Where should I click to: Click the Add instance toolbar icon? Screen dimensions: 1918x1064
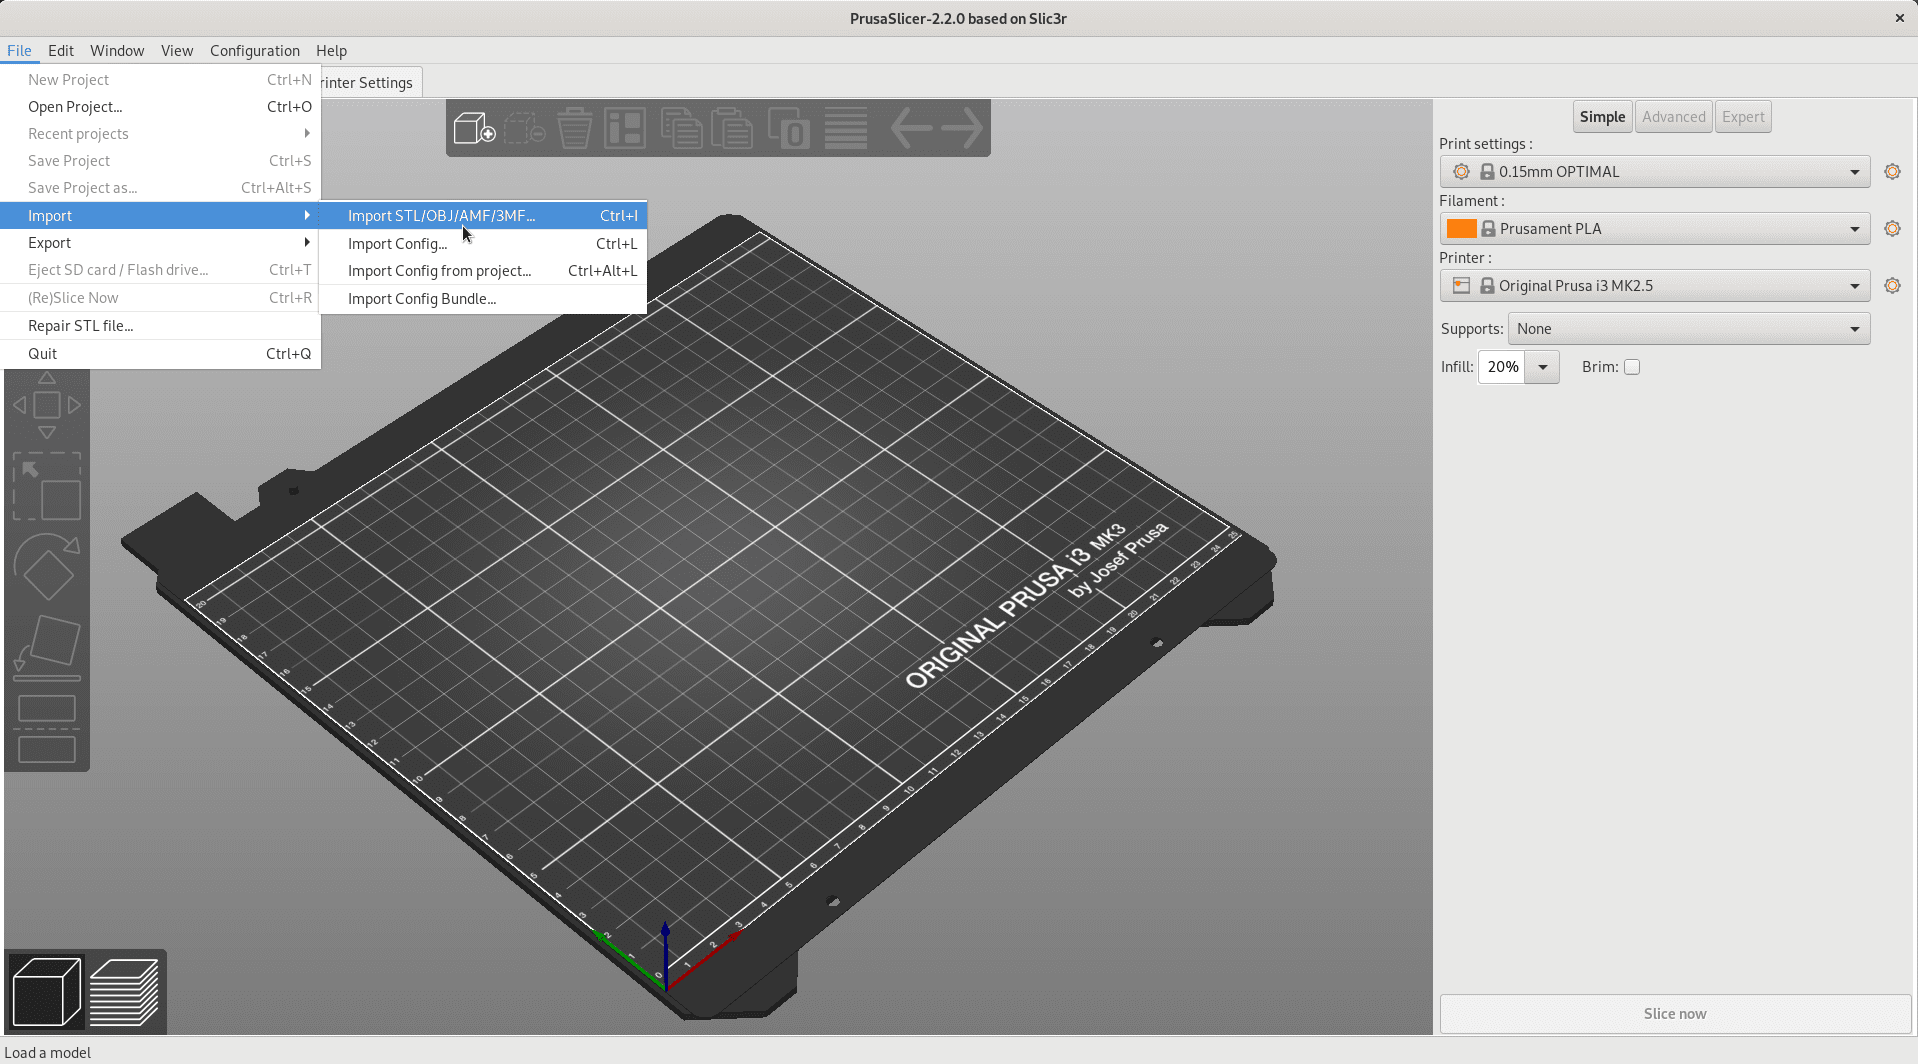pos(789,128)
